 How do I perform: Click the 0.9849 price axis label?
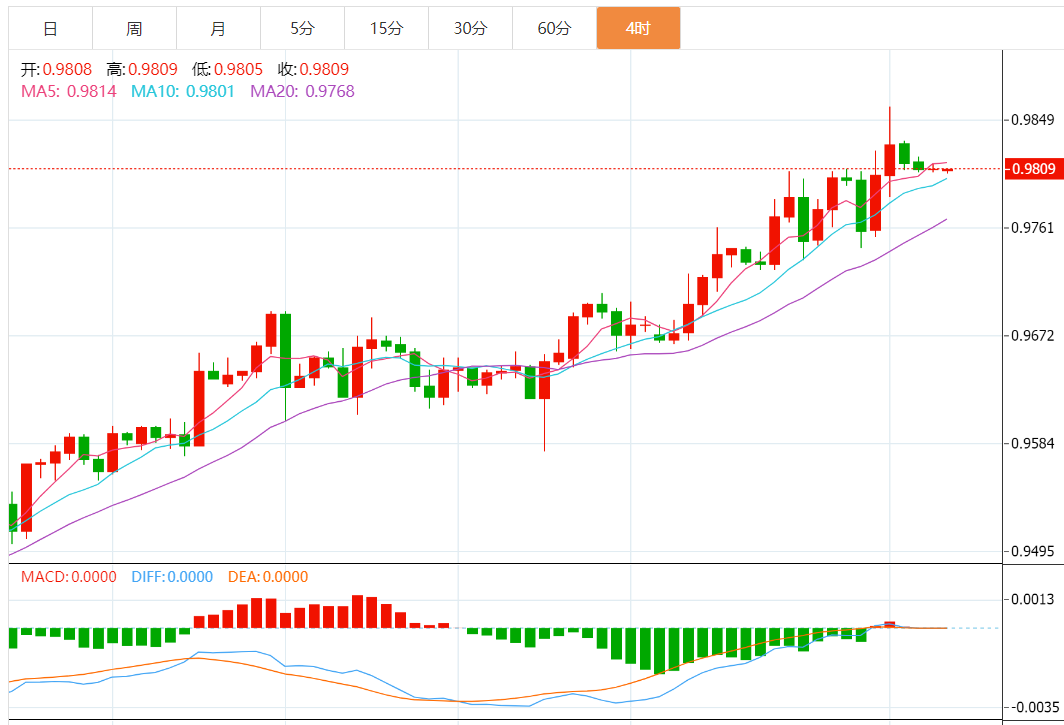[x=1033, y=121]
